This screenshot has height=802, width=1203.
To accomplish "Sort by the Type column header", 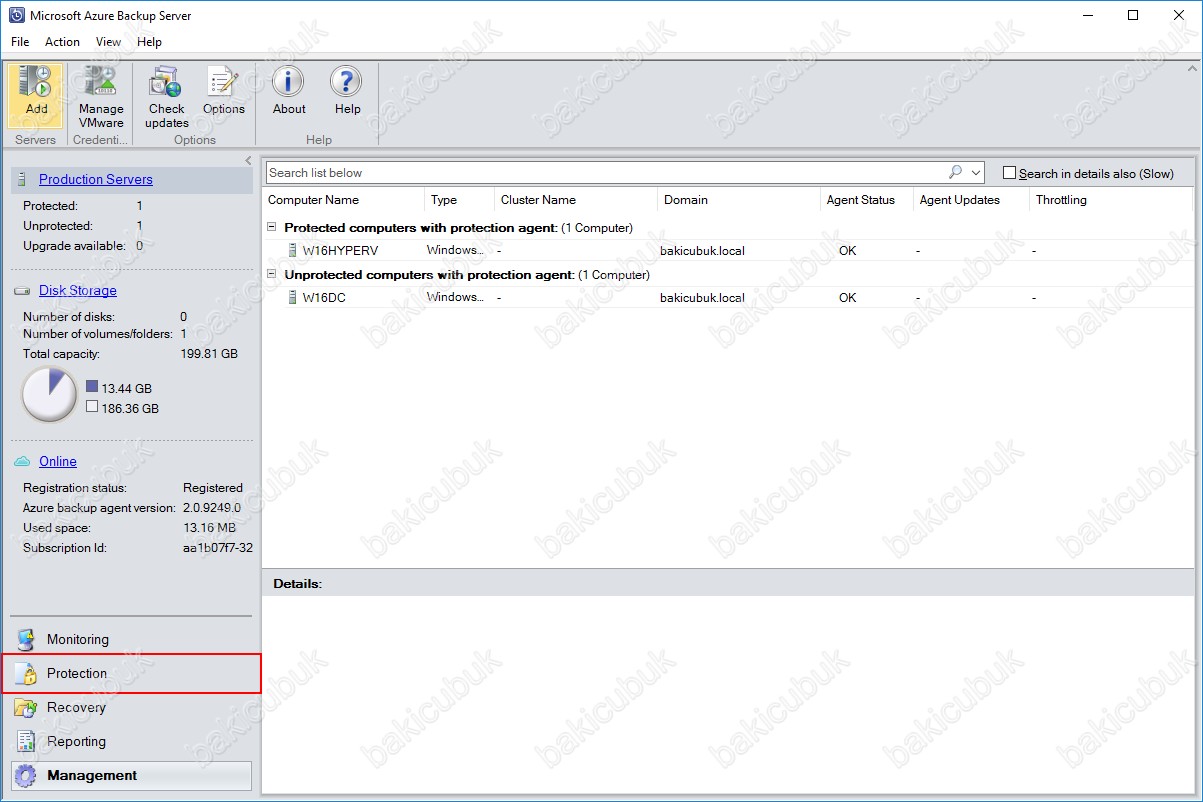I will [x=460, y=200].
